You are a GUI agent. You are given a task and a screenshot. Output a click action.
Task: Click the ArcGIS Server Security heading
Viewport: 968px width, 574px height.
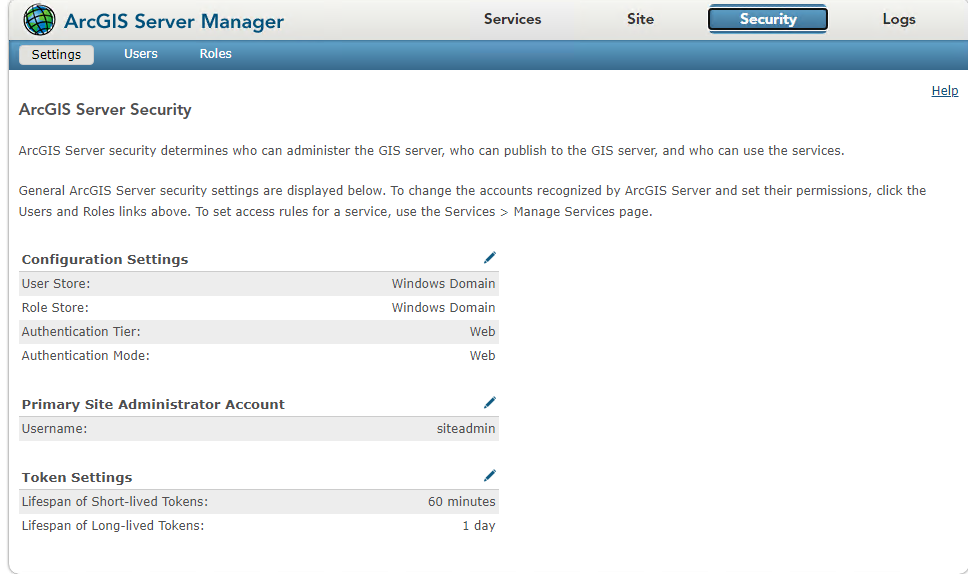click(x=105, y=110)
